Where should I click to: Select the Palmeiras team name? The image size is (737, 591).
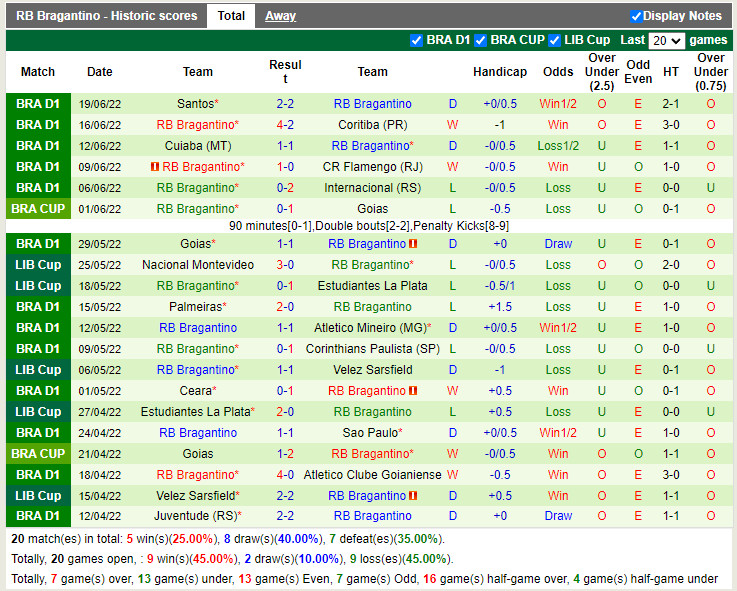(196, 307)
